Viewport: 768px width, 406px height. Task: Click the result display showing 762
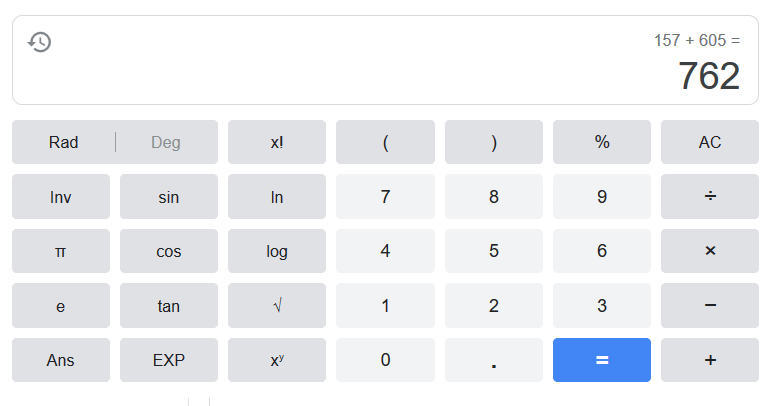[x=708, y=77]
